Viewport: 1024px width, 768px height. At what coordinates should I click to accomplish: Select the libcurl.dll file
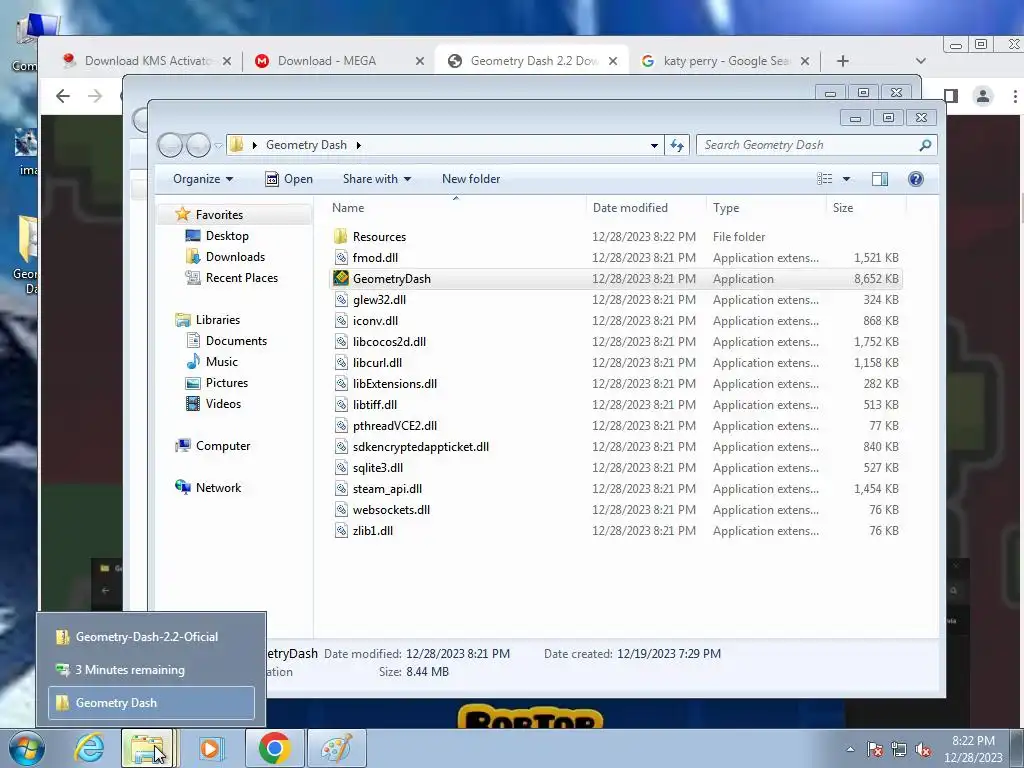click(377, 362)
